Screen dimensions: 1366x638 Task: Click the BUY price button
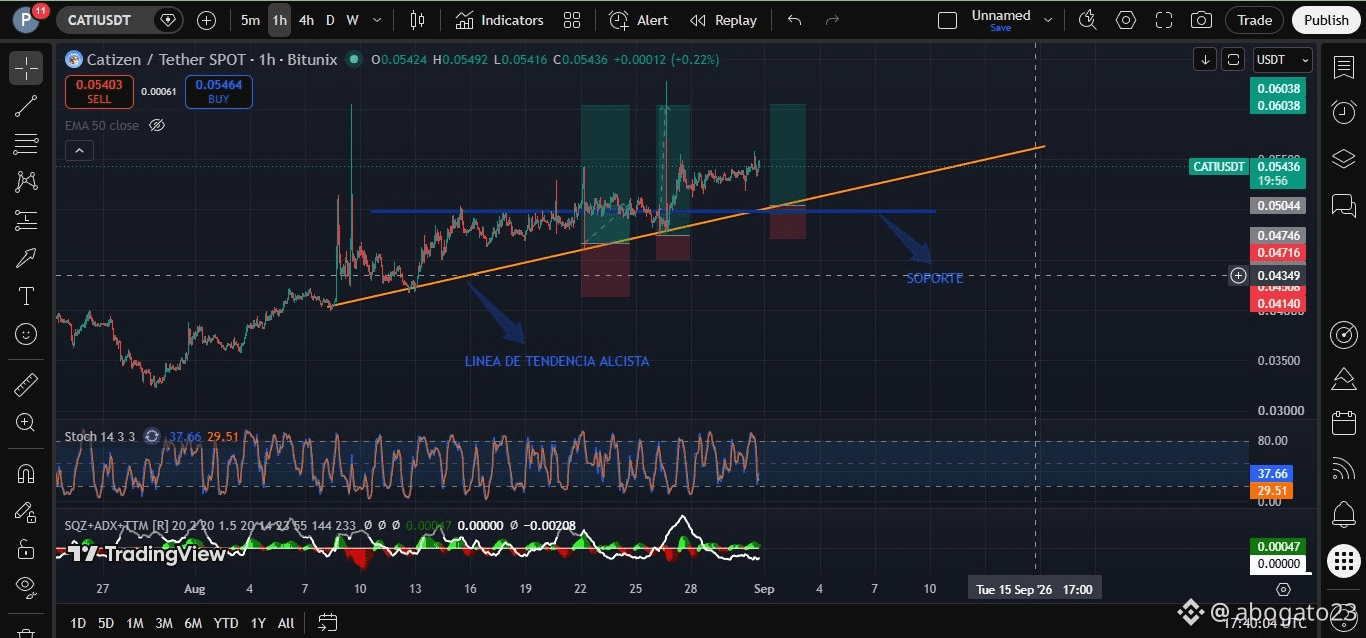click(x=219, y=91)
